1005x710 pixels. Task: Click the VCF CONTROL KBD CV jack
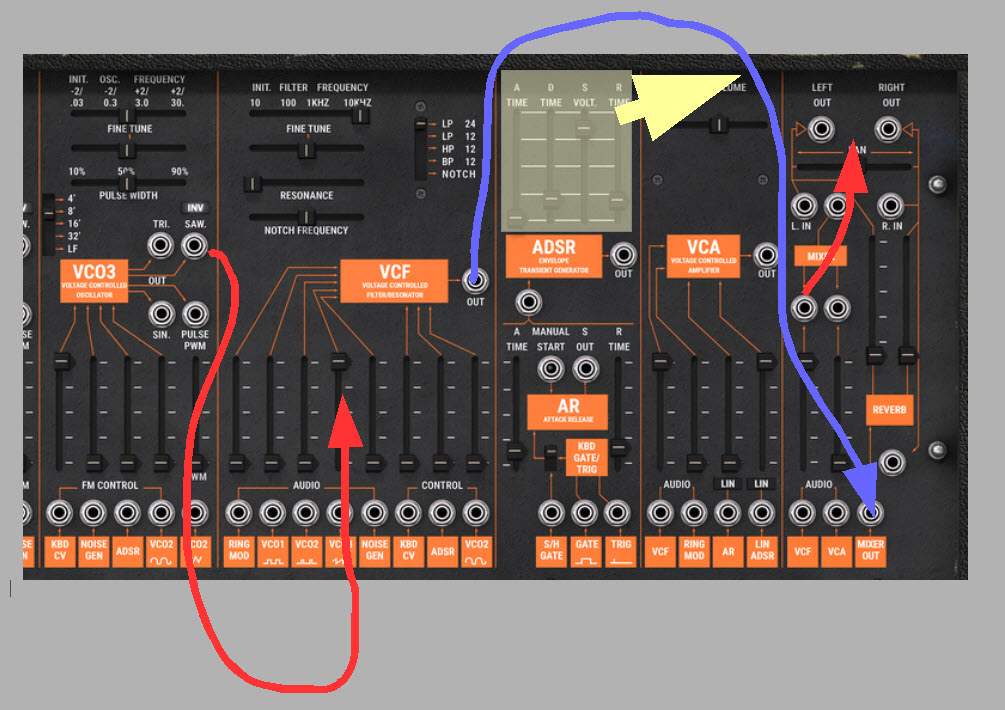click(x=408, y=513)
